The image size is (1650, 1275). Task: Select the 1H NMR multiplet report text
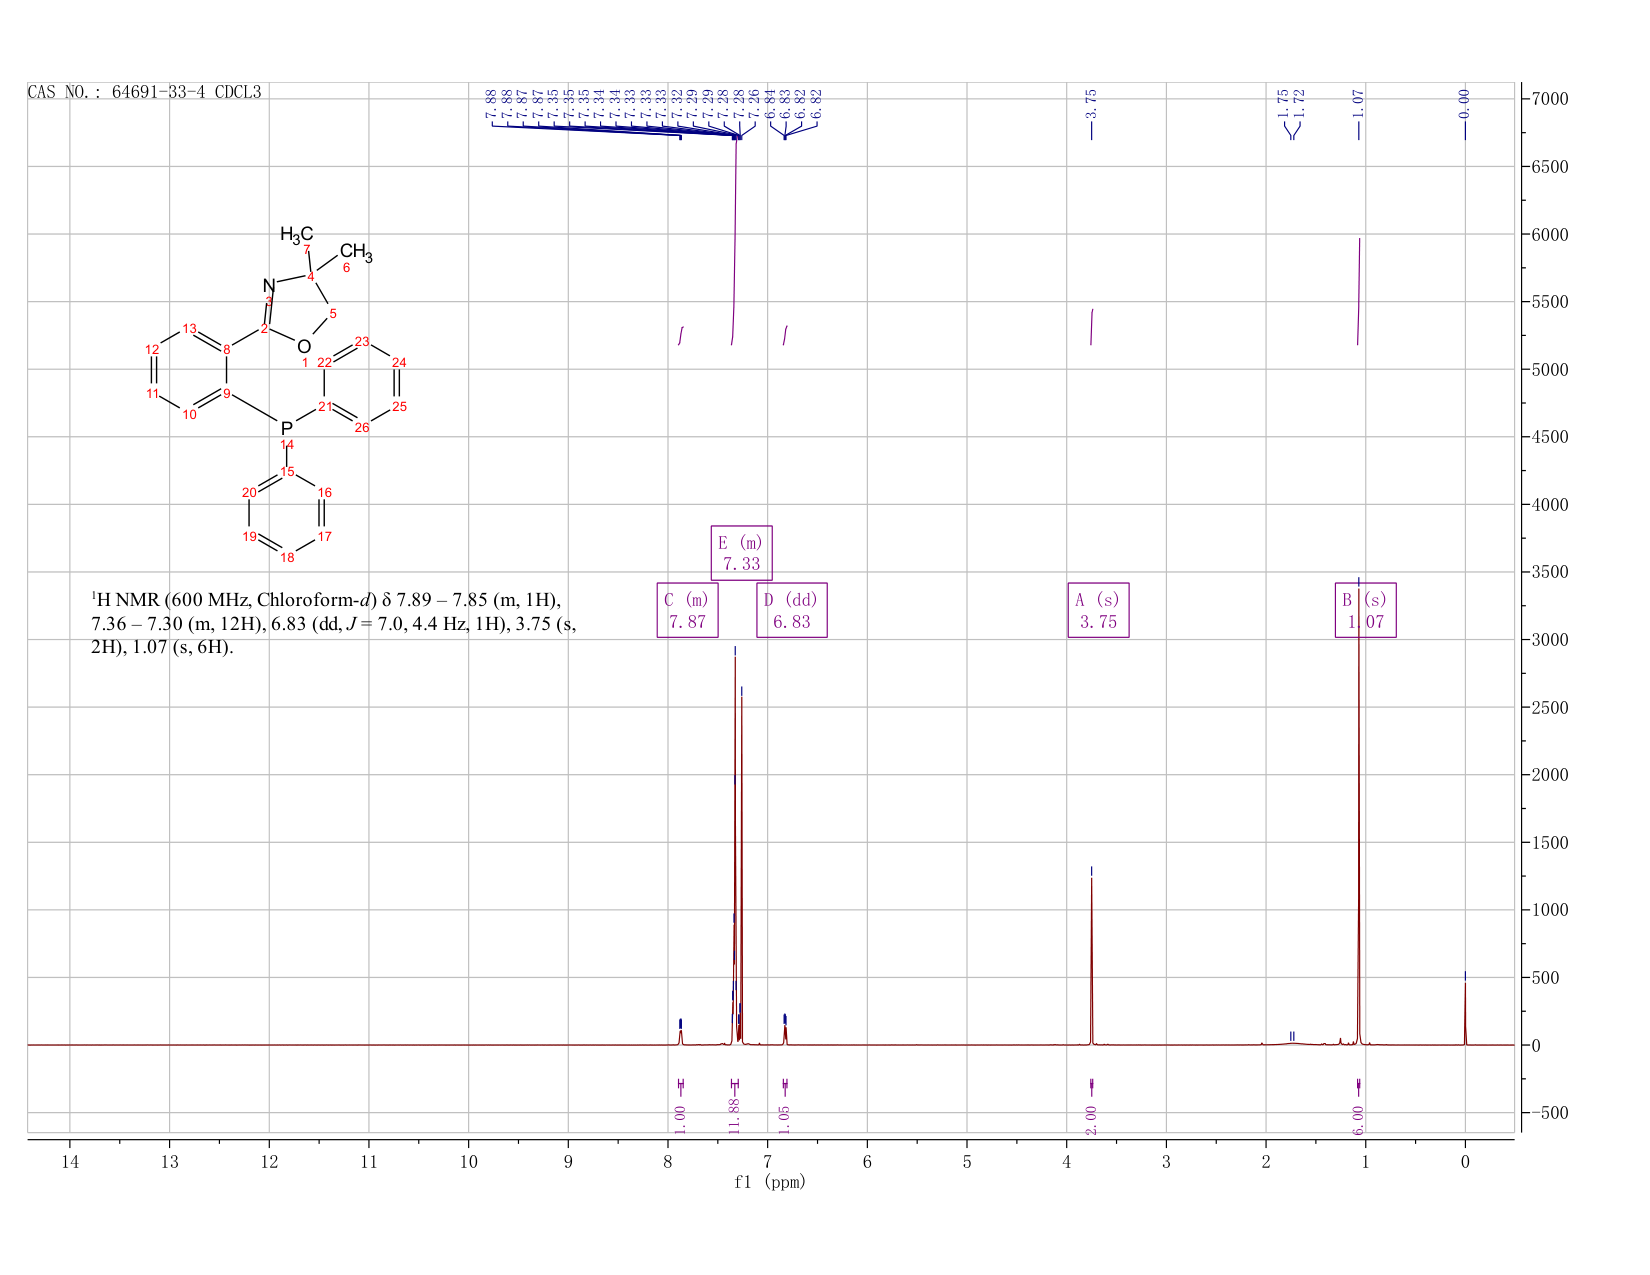click(x=333, y=624)
